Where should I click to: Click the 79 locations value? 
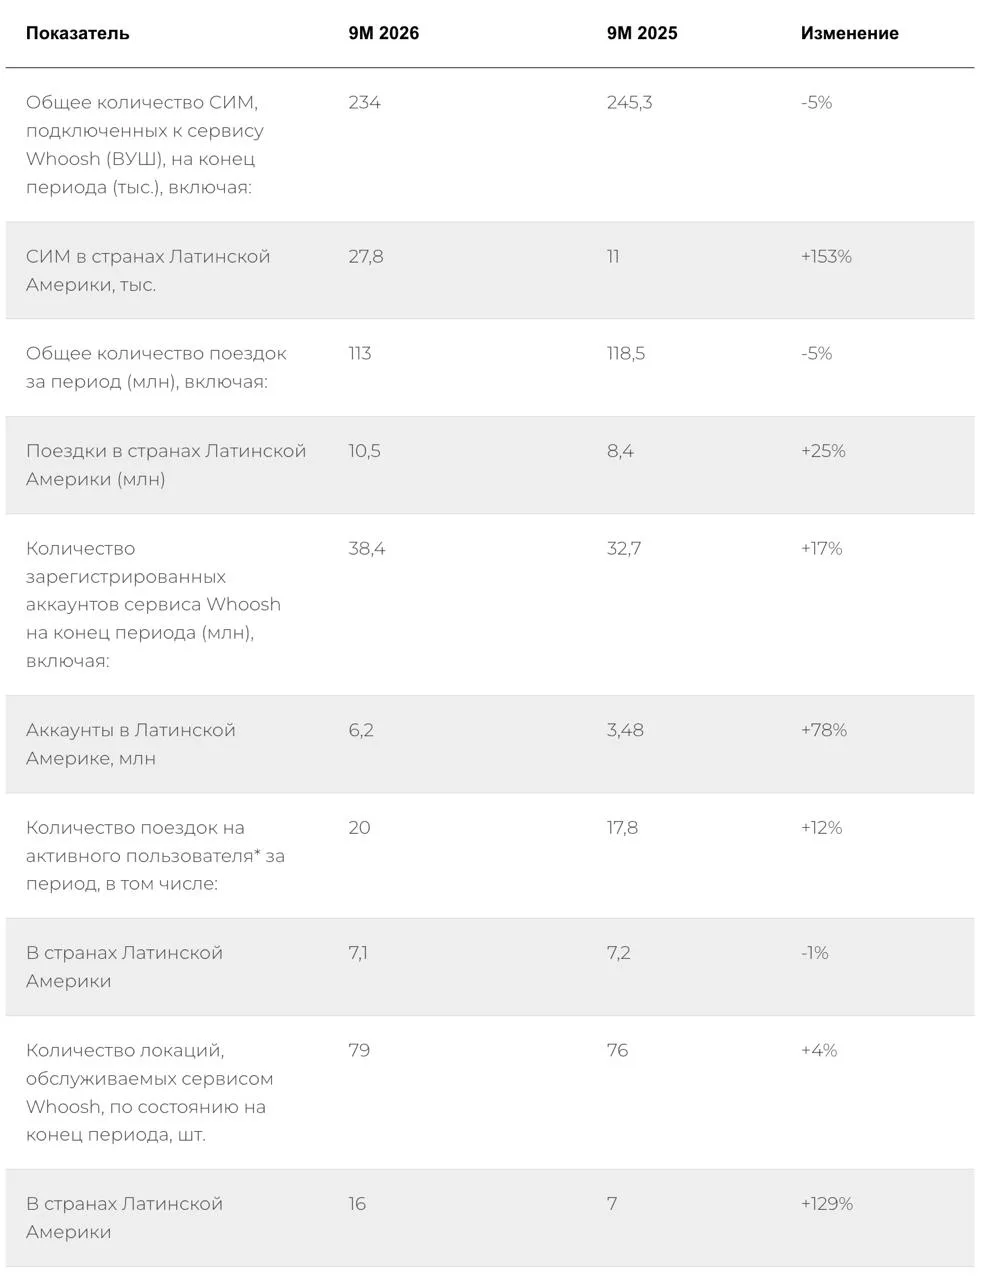(359, 1050)
